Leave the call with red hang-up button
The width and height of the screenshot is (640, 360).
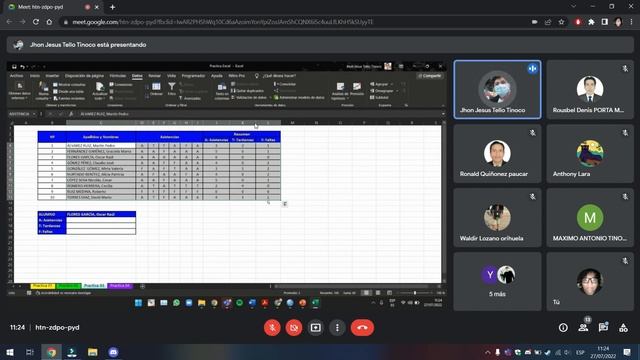(362, 327)
